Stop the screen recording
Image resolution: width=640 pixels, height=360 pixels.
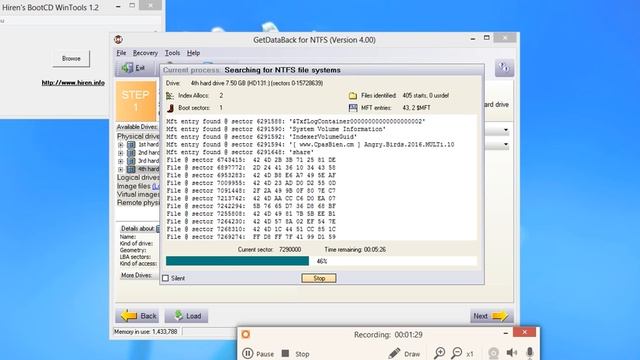(x=296, y=353)
